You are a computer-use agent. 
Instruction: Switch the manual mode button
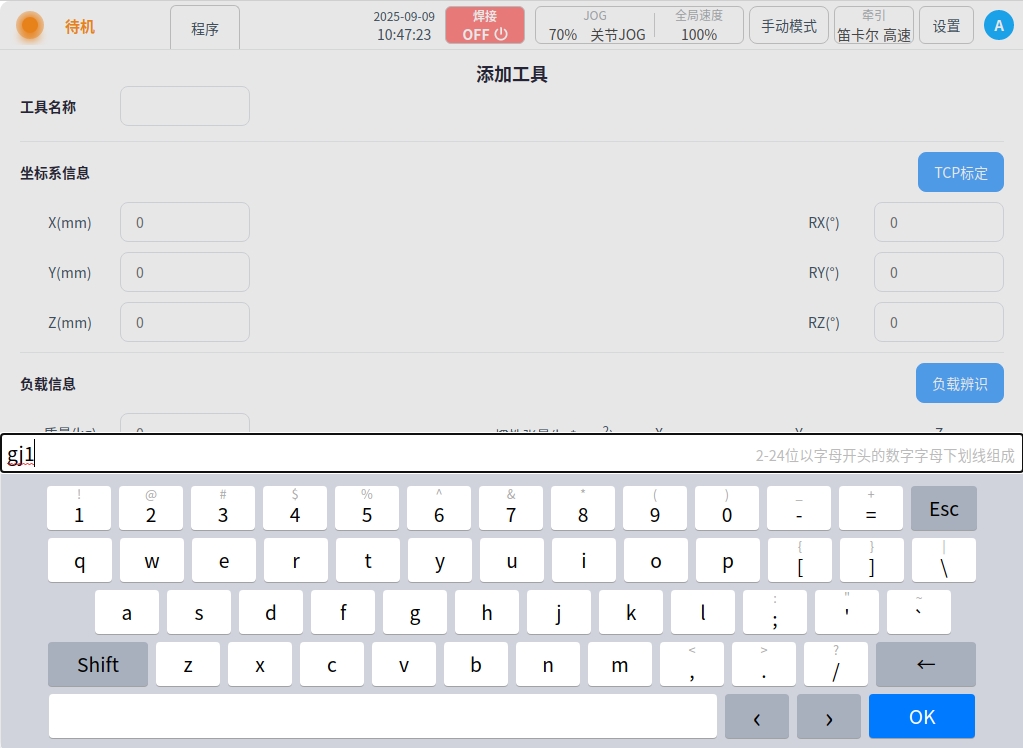788,26
